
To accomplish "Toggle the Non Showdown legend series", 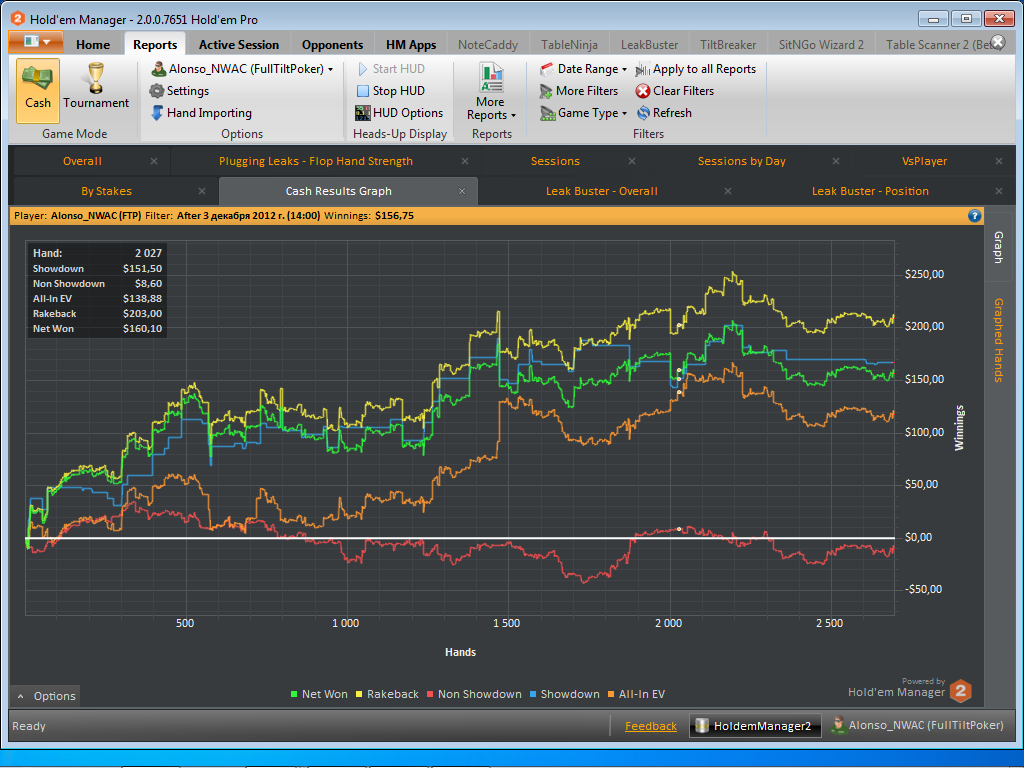I will point(474,694).
